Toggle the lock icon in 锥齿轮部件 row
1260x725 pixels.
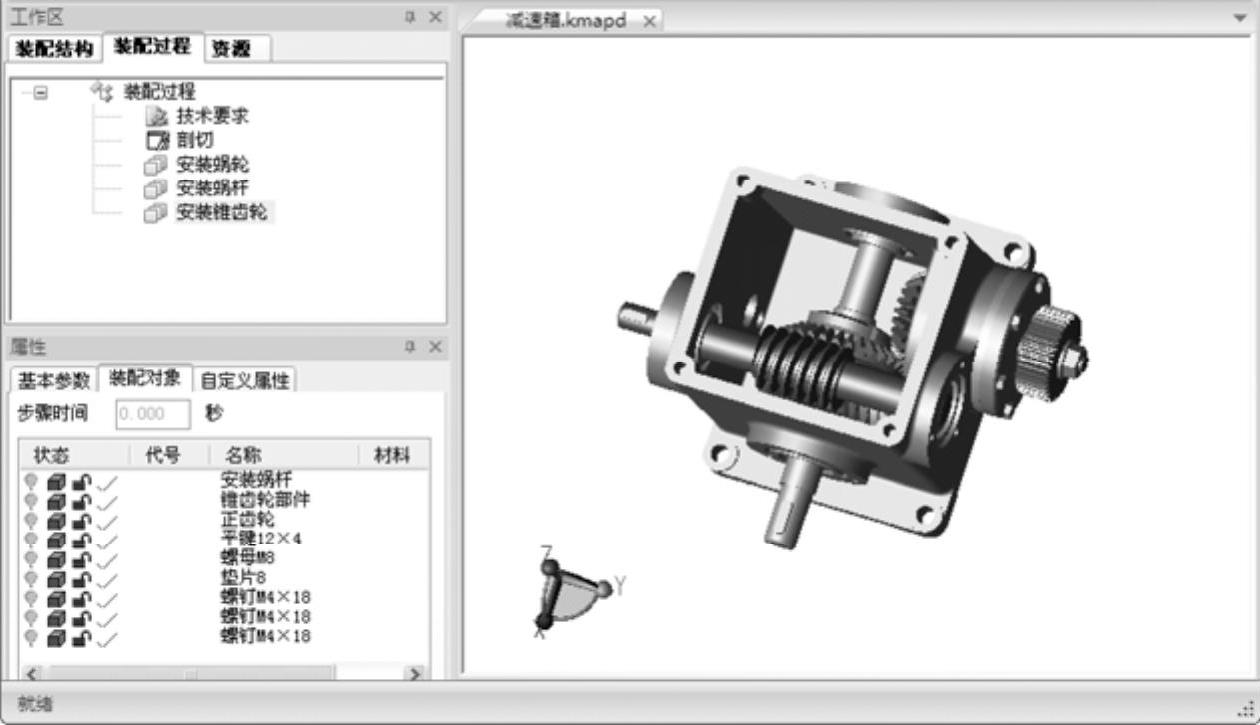click(82, 500)
